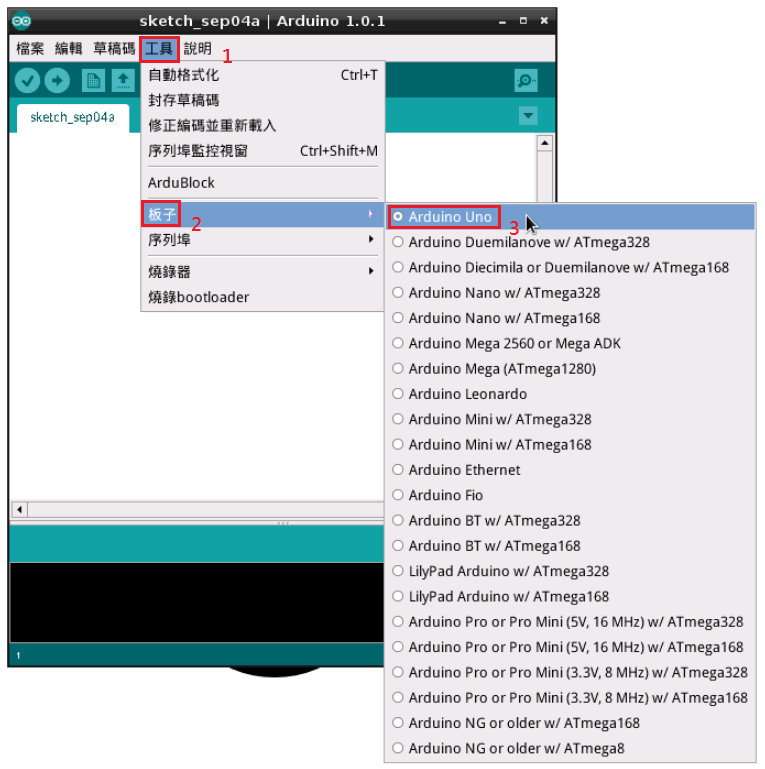Select Arduino Ethernet board
Viewport: 765px width, 769px height.
[570, 470]
